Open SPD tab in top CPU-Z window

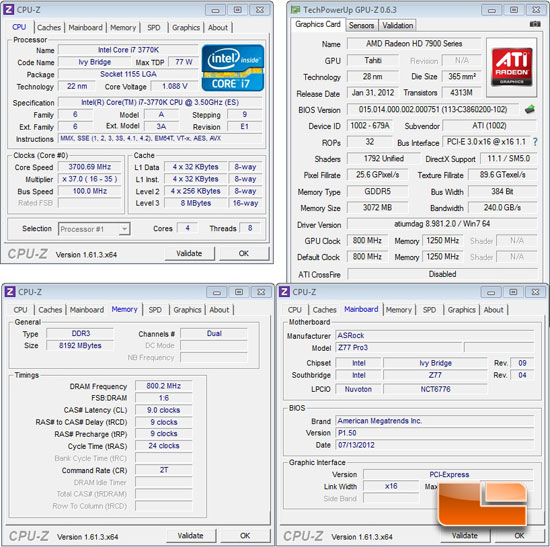click(154, 27)
